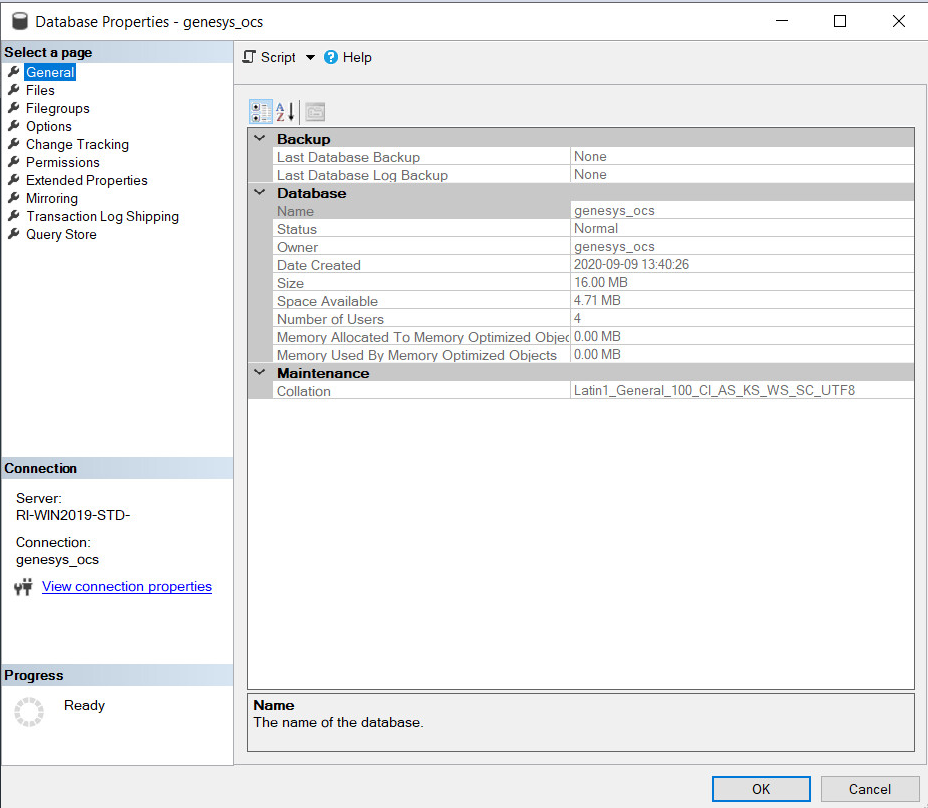This screenshot has width=928, height=808.
Task: Click the Categorized view icon
Action: click(260, 112)
